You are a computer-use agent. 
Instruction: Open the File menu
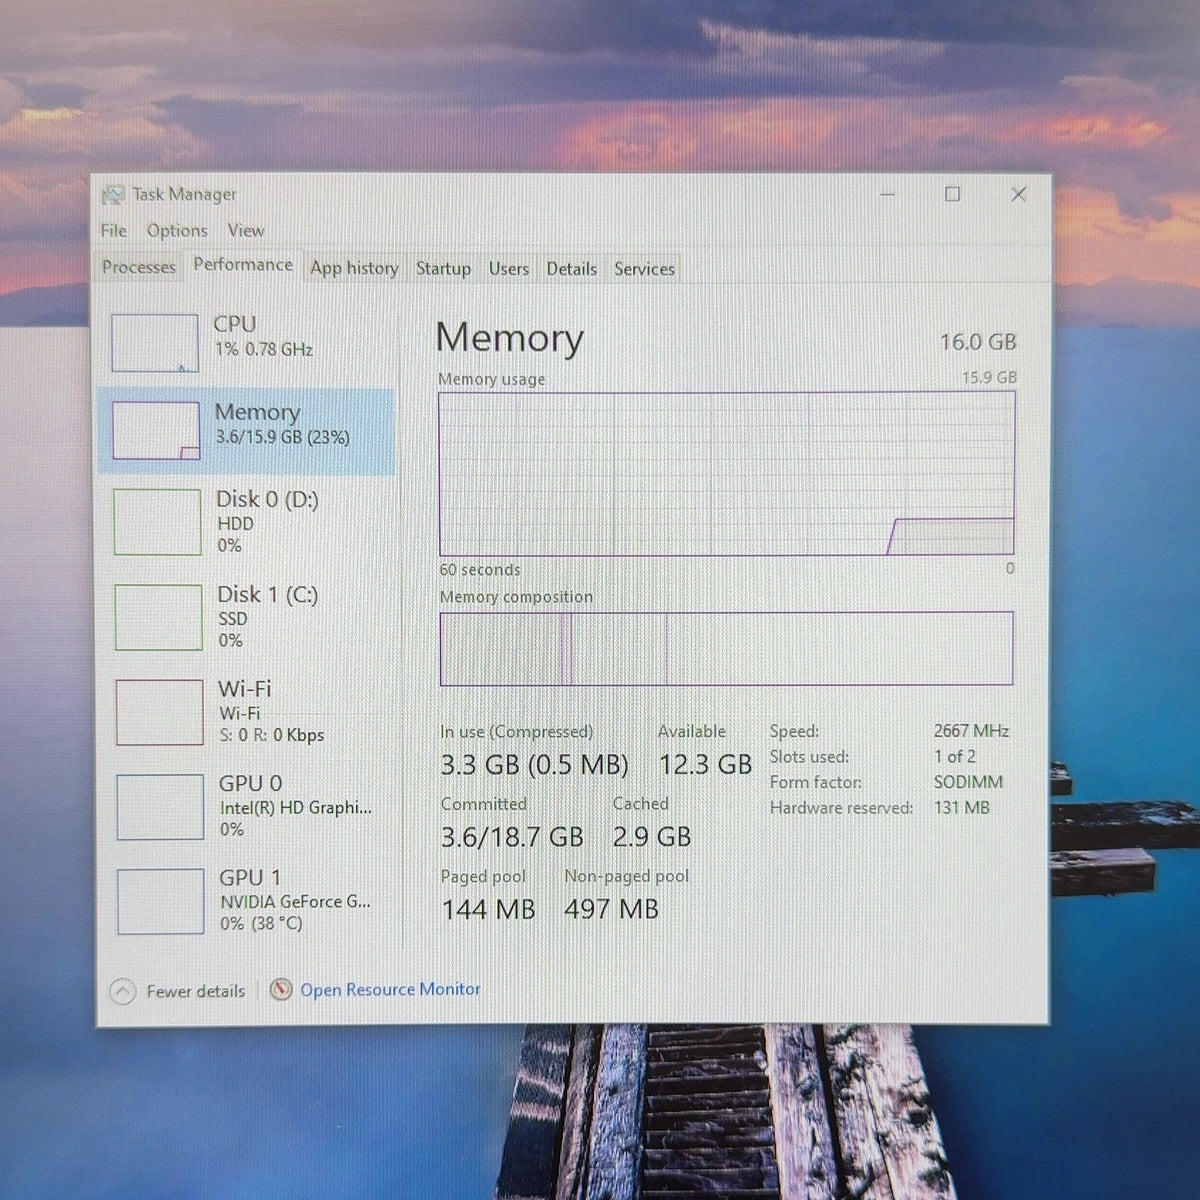pos(114,231)
